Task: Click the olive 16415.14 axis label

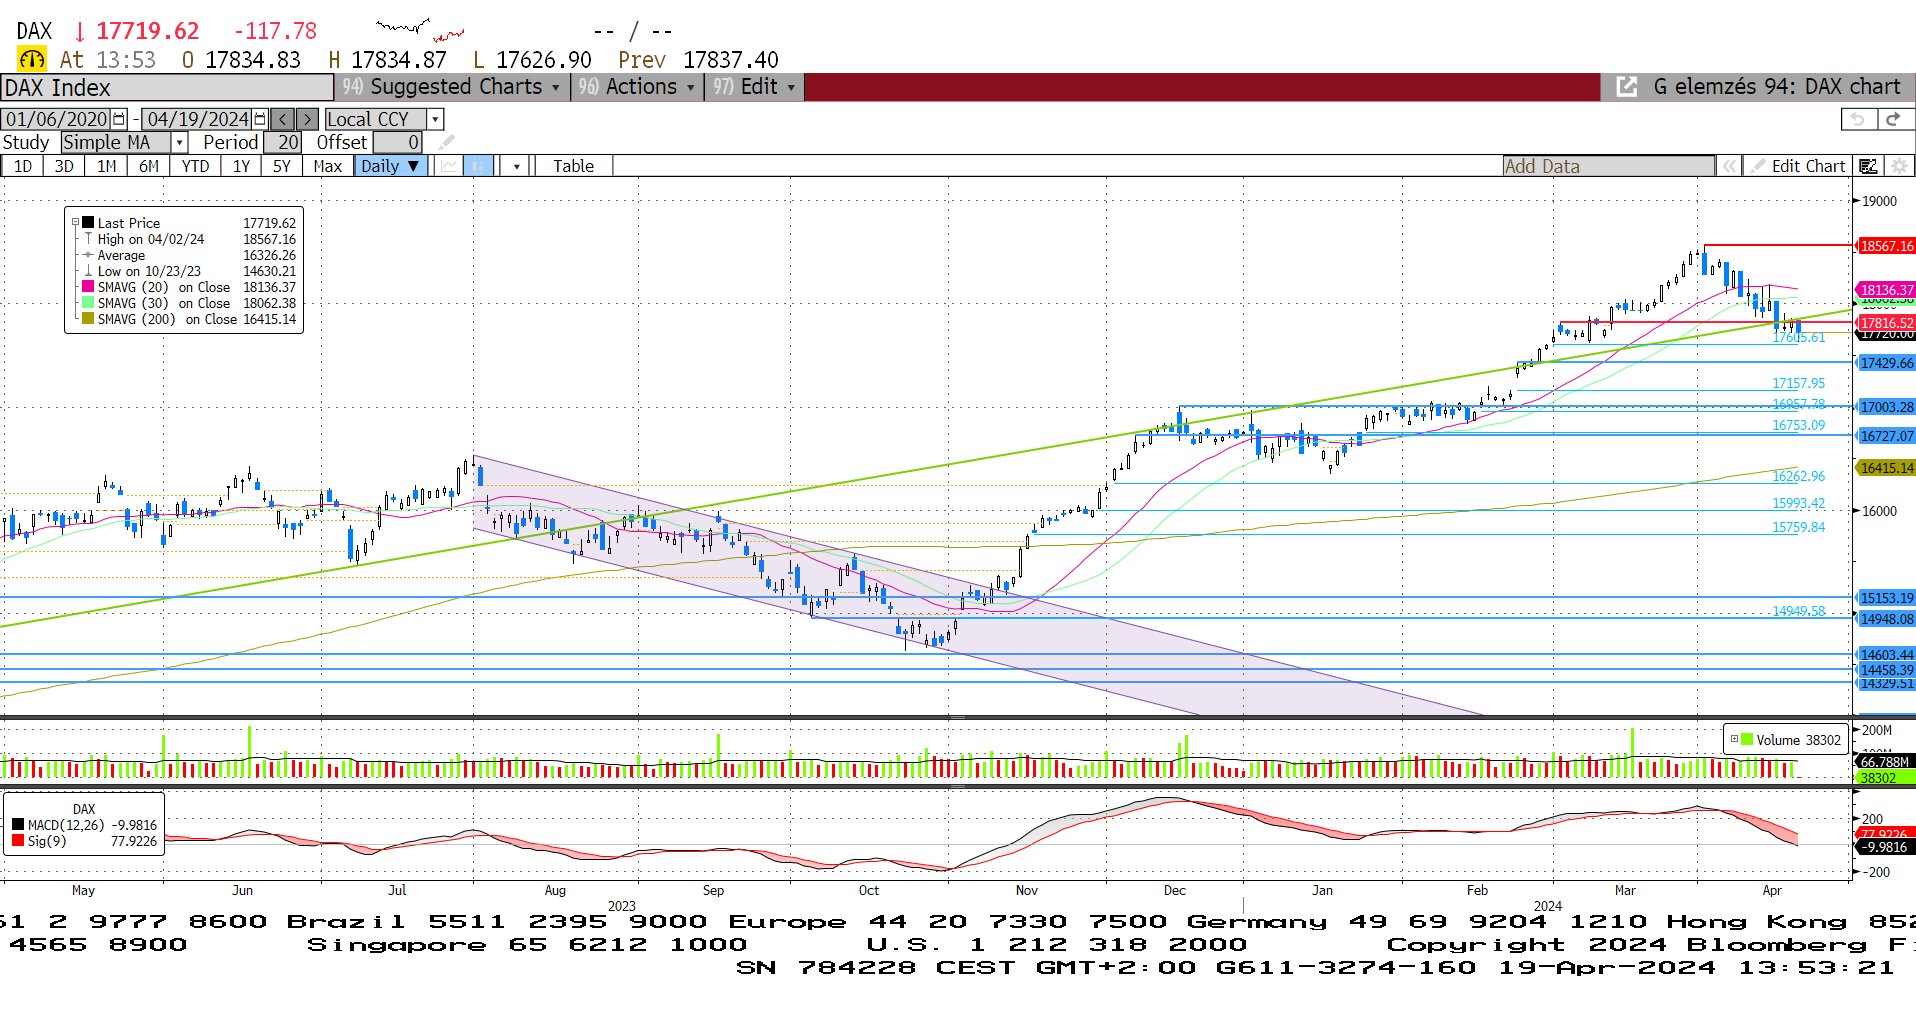Action: click(x=1886, y=468)
